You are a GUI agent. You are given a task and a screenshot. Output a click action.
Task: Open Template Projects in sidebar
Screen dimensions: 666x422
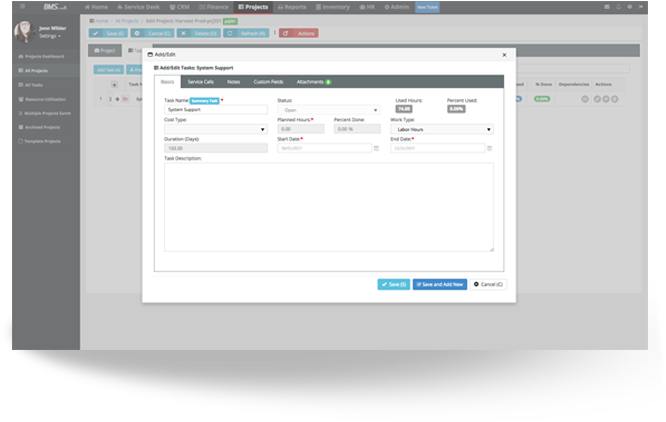point(39,141)
